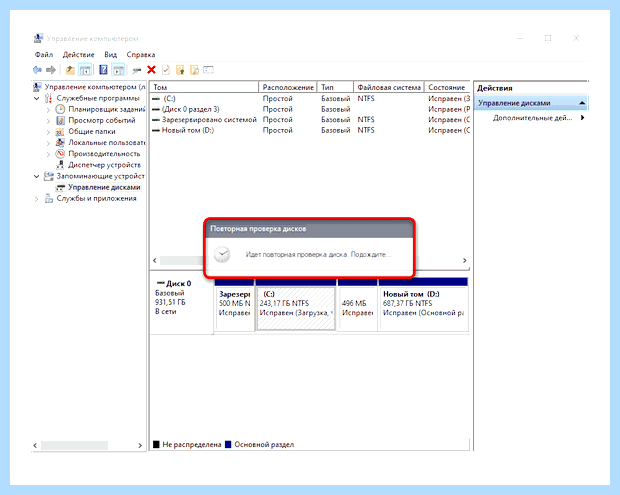This screenshot has height=495, width=620.
Task: Open the Файл menu
Action: pos(44,55)
